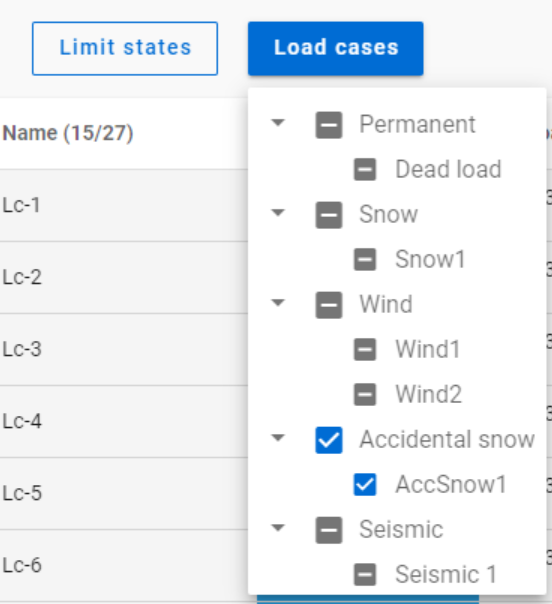This screenshot has height=604, width=552.
Task: Toggle the Snow group checkbox
Action: 329,215
